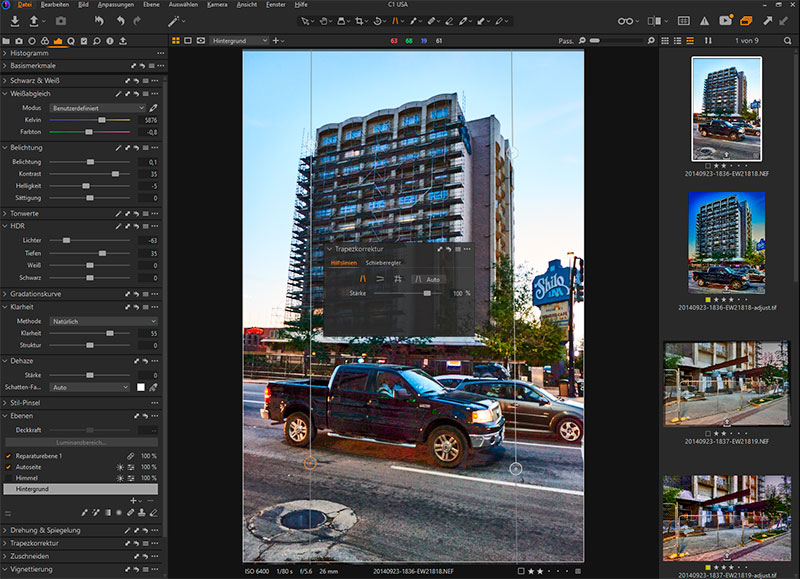Select the keystone tool in the toolbar
Viewport: 800px width, 579px height.
[x=395, y=21]
